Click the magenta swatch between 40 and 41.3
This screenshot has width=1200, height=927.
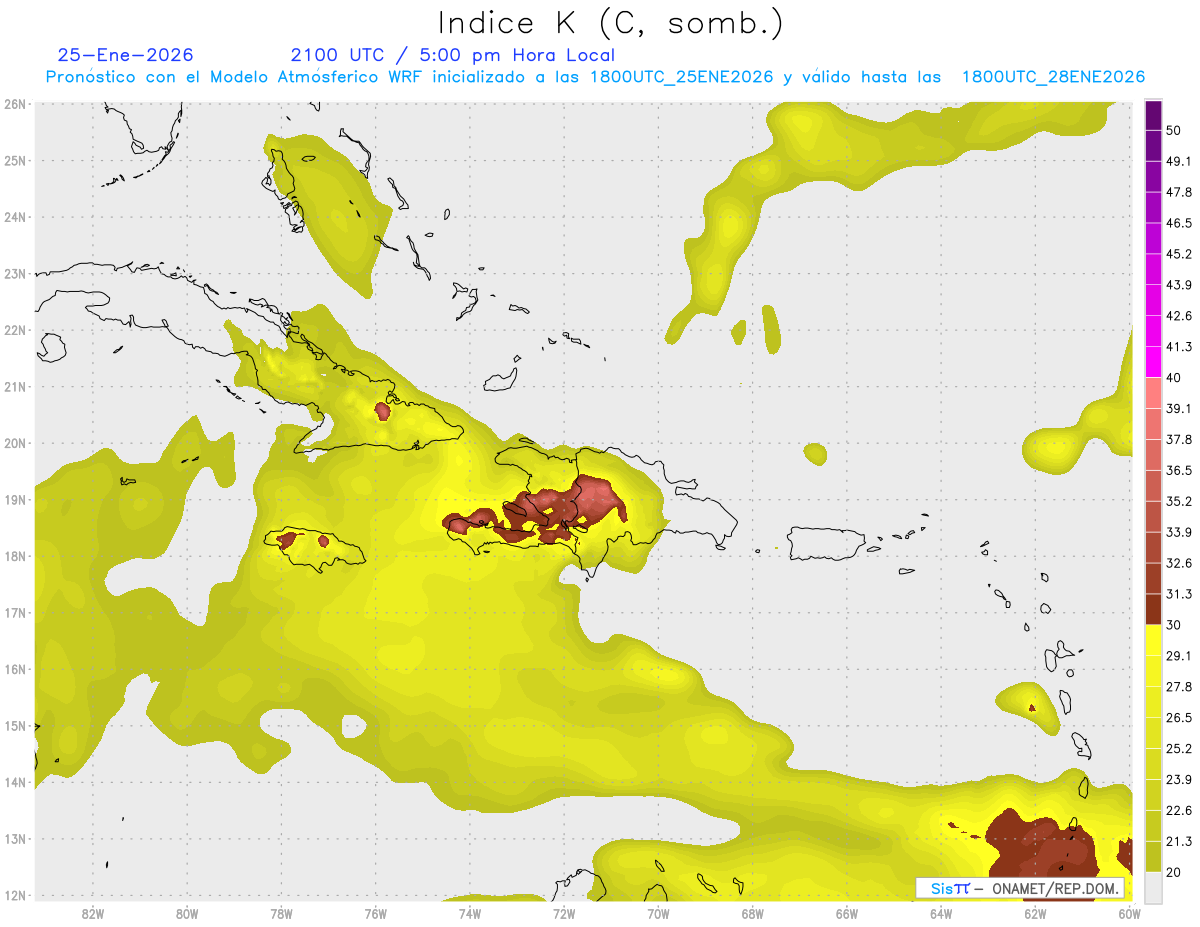pyautogui.click(x=1153, y=362)
